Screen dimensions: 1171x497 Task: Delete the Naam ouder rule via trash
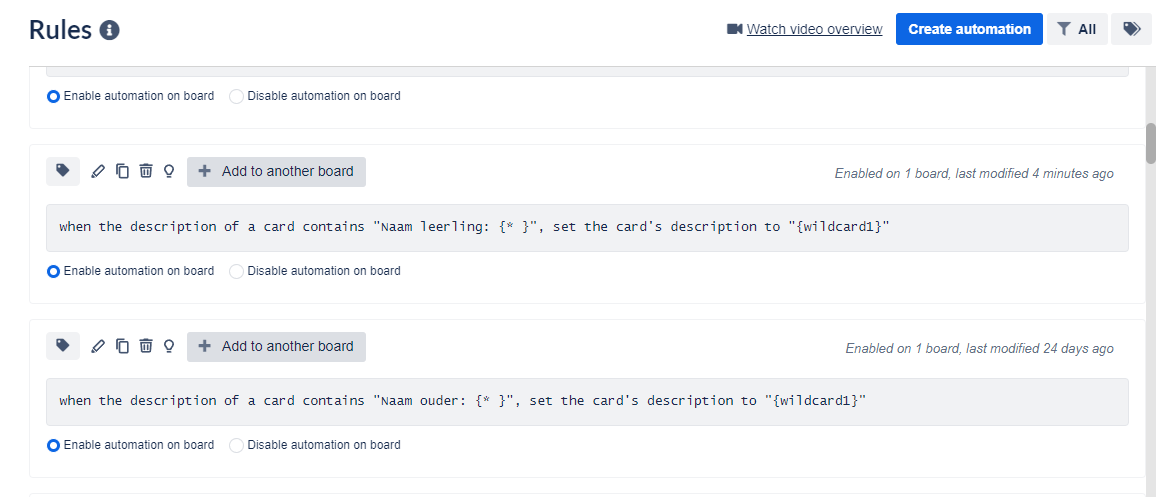146,346
